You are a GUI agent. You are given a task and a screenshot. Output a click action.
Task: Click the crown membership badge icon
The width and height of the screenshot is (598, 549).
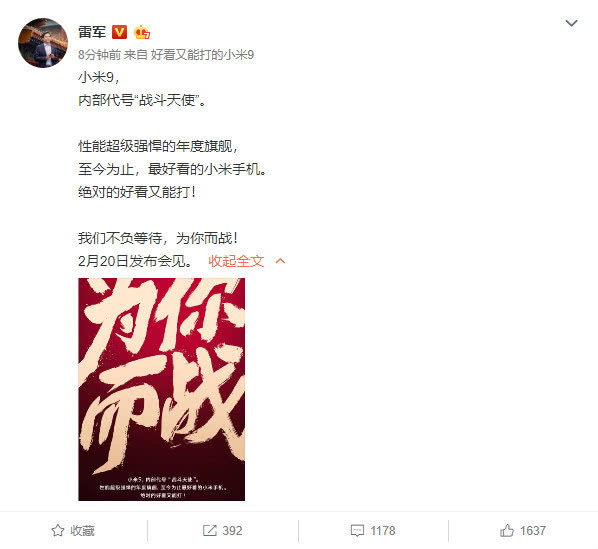[141, 32]
